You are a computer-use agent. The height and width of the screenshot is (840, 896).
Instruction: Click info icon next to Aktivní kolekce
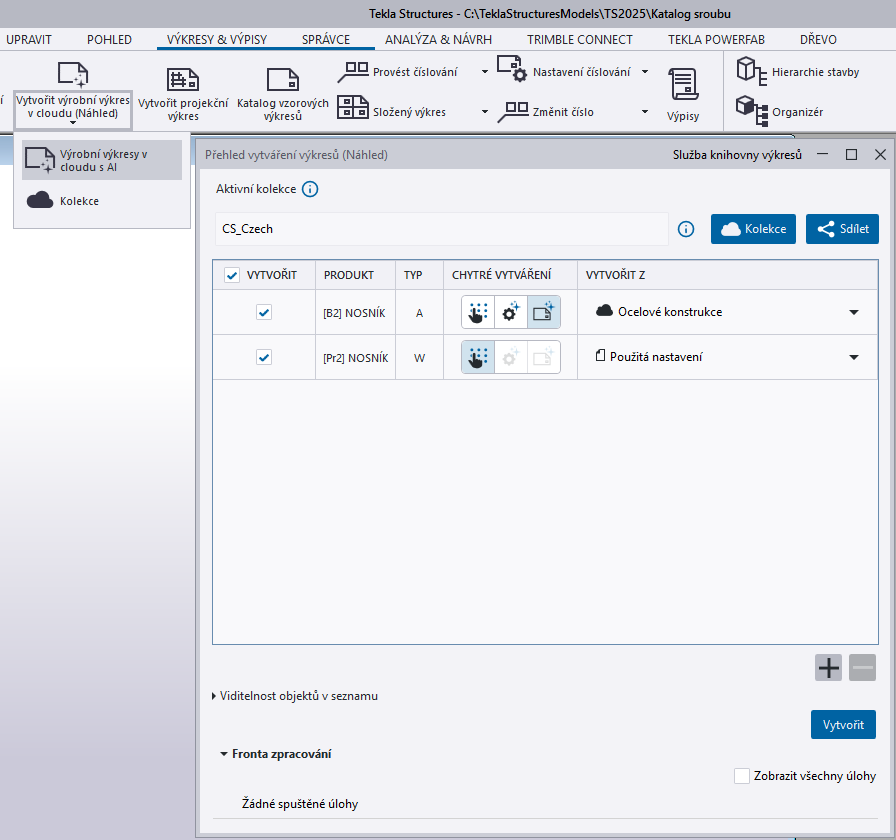[310, 189]
